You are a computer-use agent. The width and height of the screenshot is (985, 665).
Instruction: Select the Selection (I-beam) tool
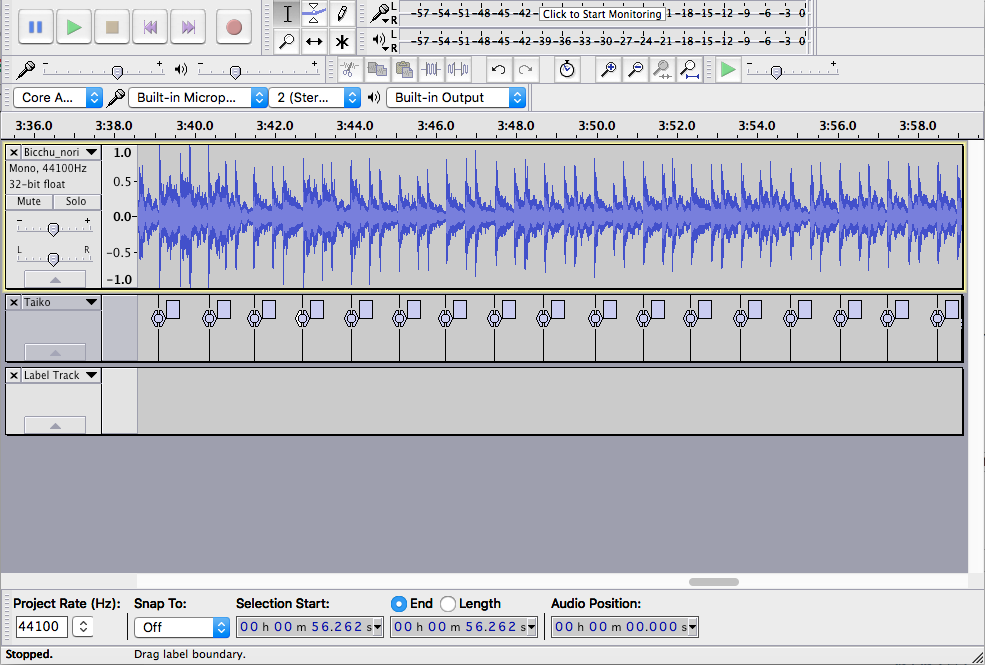point(287,13)
